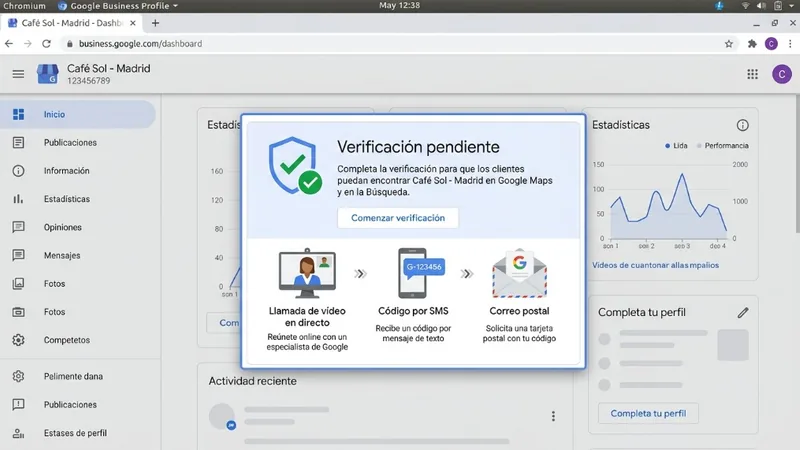Click the Competetos gear icon
Screen dimensions: 800x450
point(18,340)
